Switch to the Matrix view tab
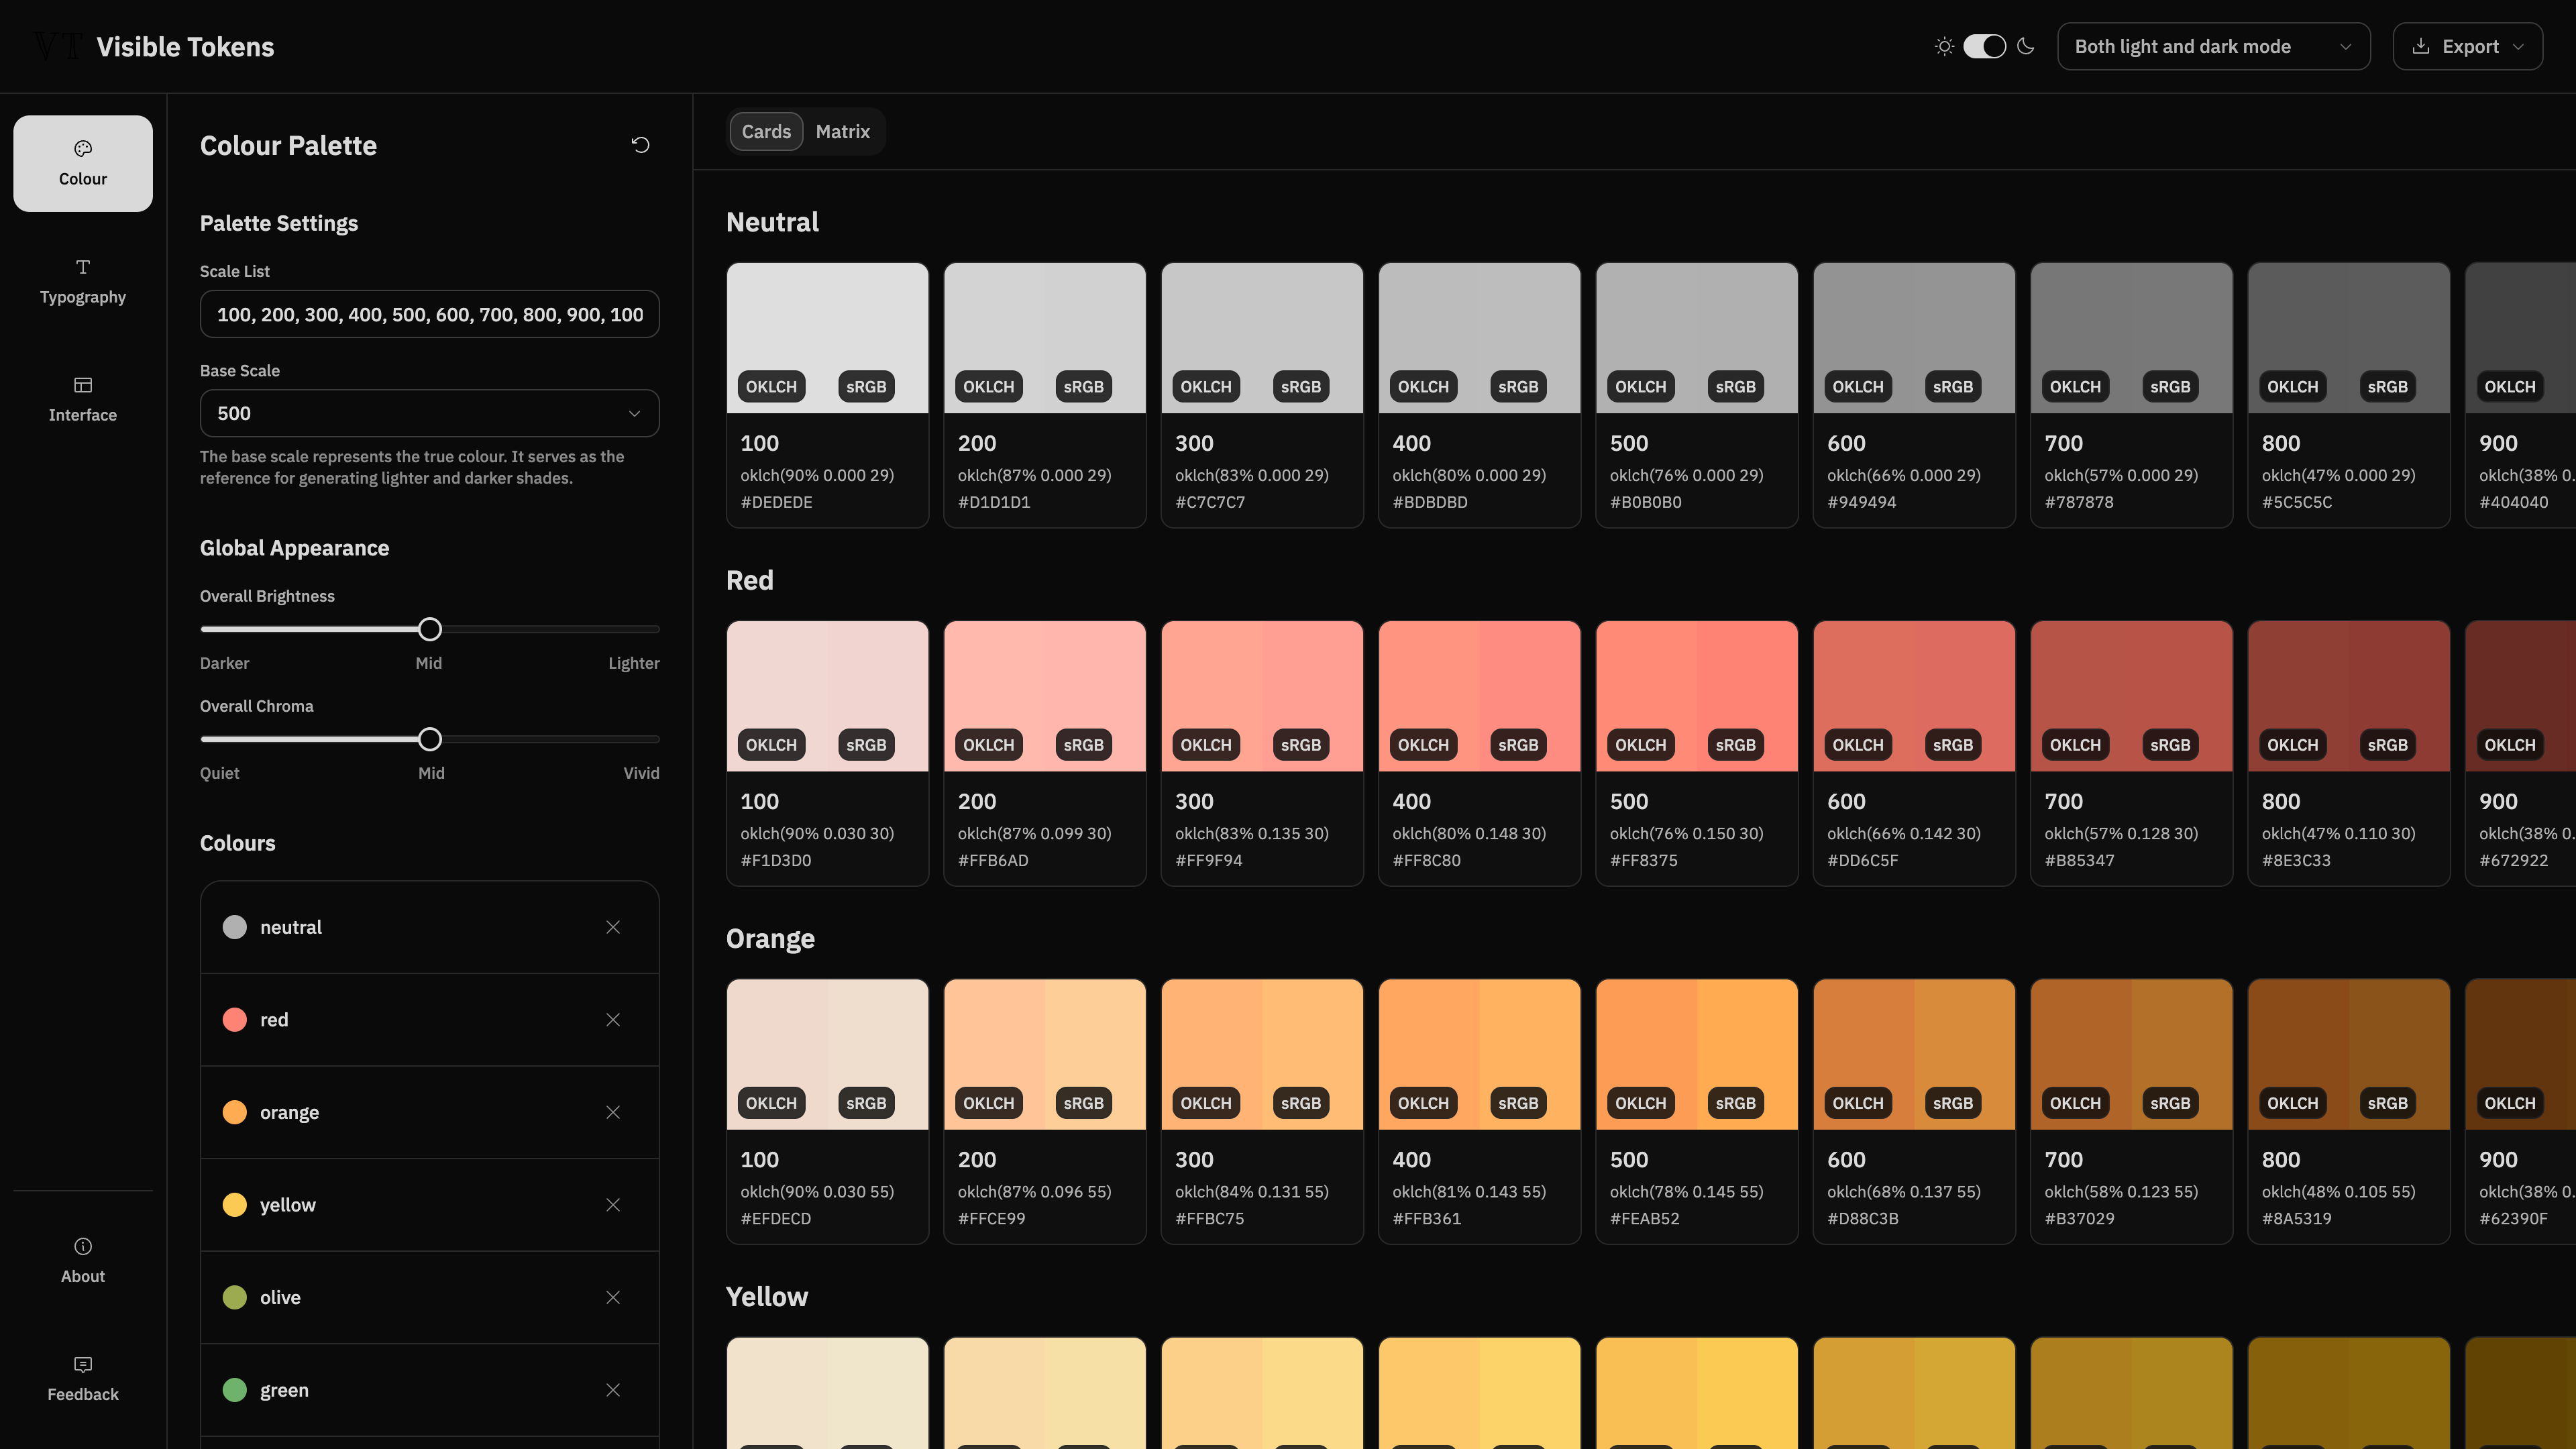Viewport: 2576px width, 1449px height. 842,131
